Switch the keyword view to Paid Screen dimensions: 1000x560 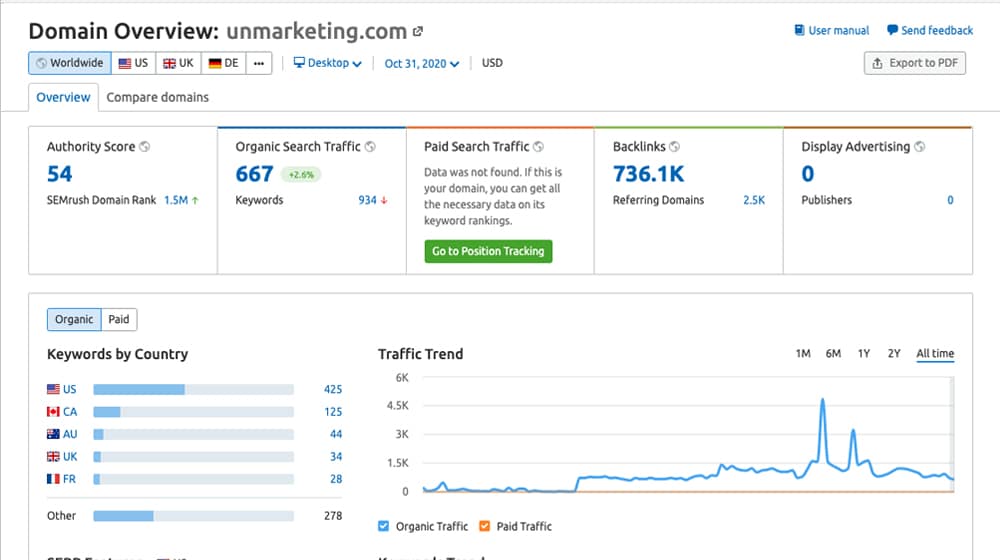119,320
